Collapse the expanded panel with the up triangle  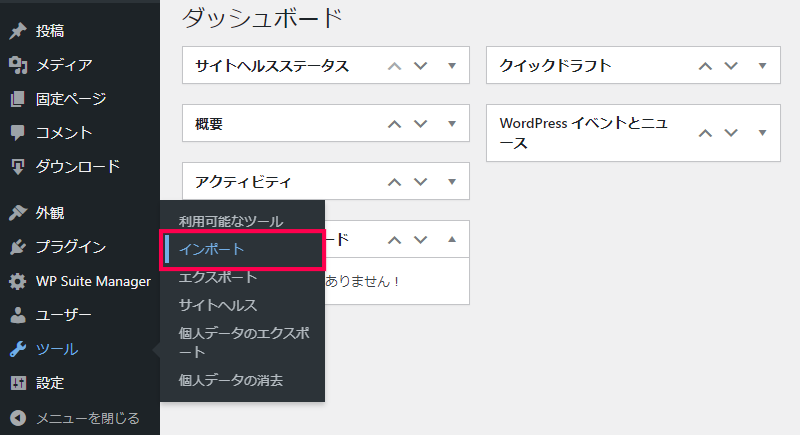[x=452, y=240]
